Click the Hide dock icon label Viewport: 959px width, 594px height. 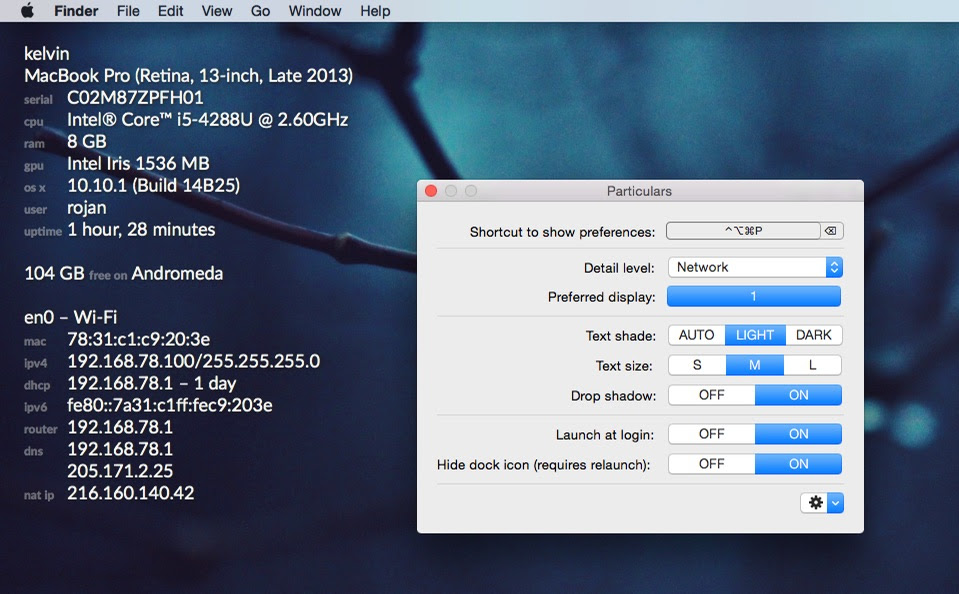pyautogui.click(x=543, y=465)
